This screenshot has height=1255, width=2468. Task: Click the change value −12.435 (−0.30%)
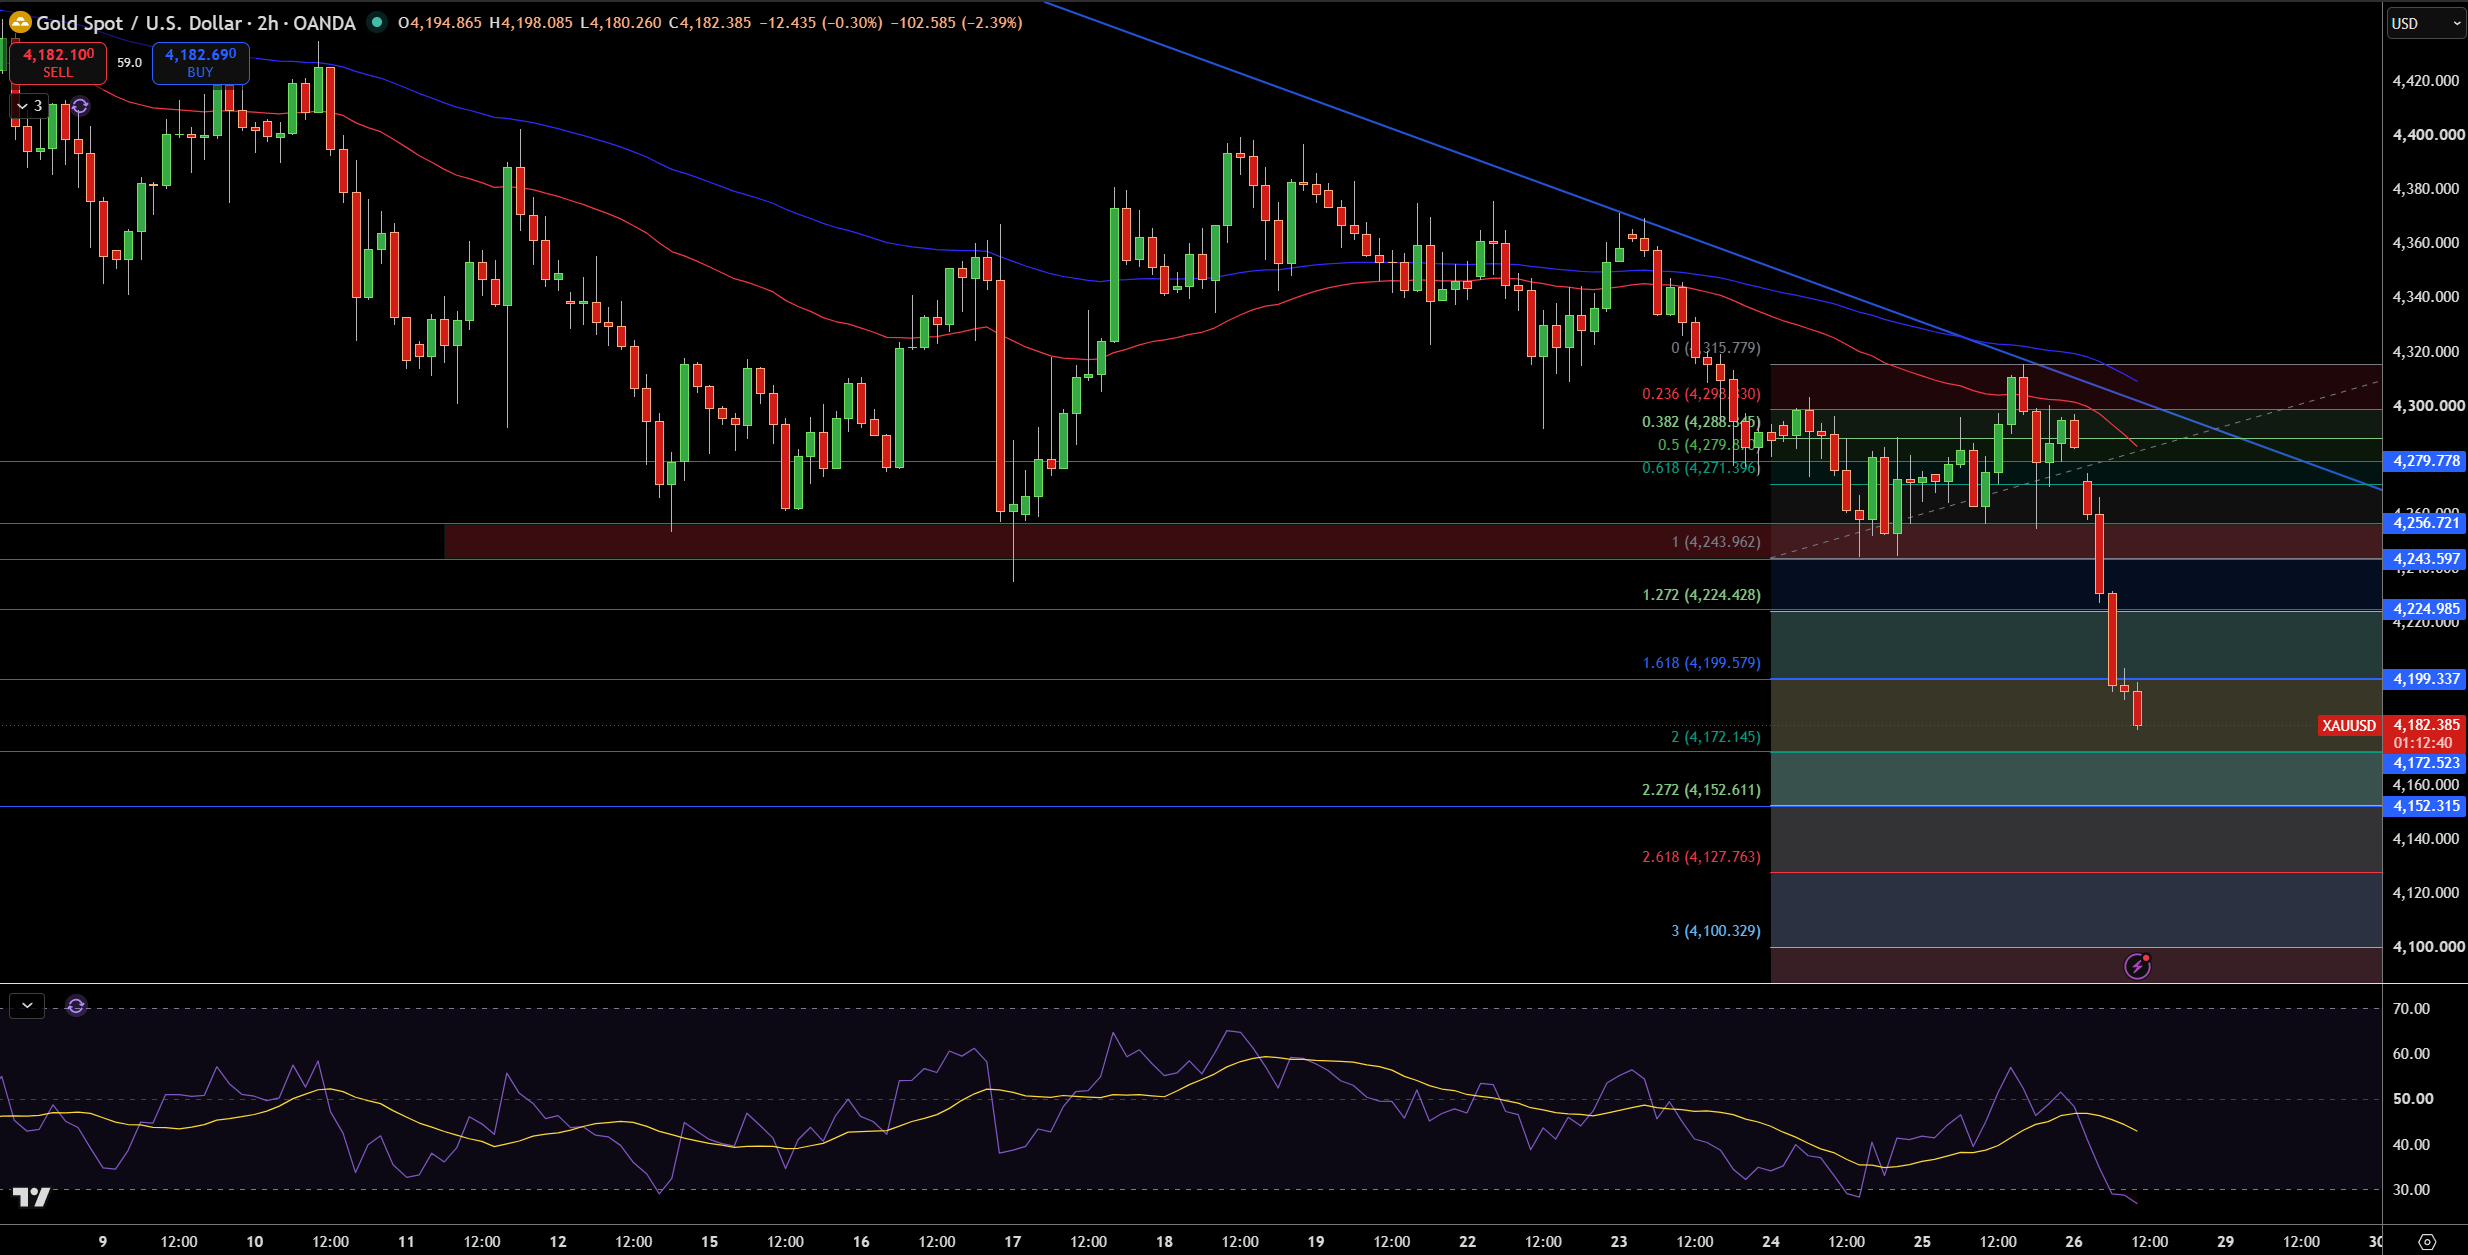tap(820, 22)
